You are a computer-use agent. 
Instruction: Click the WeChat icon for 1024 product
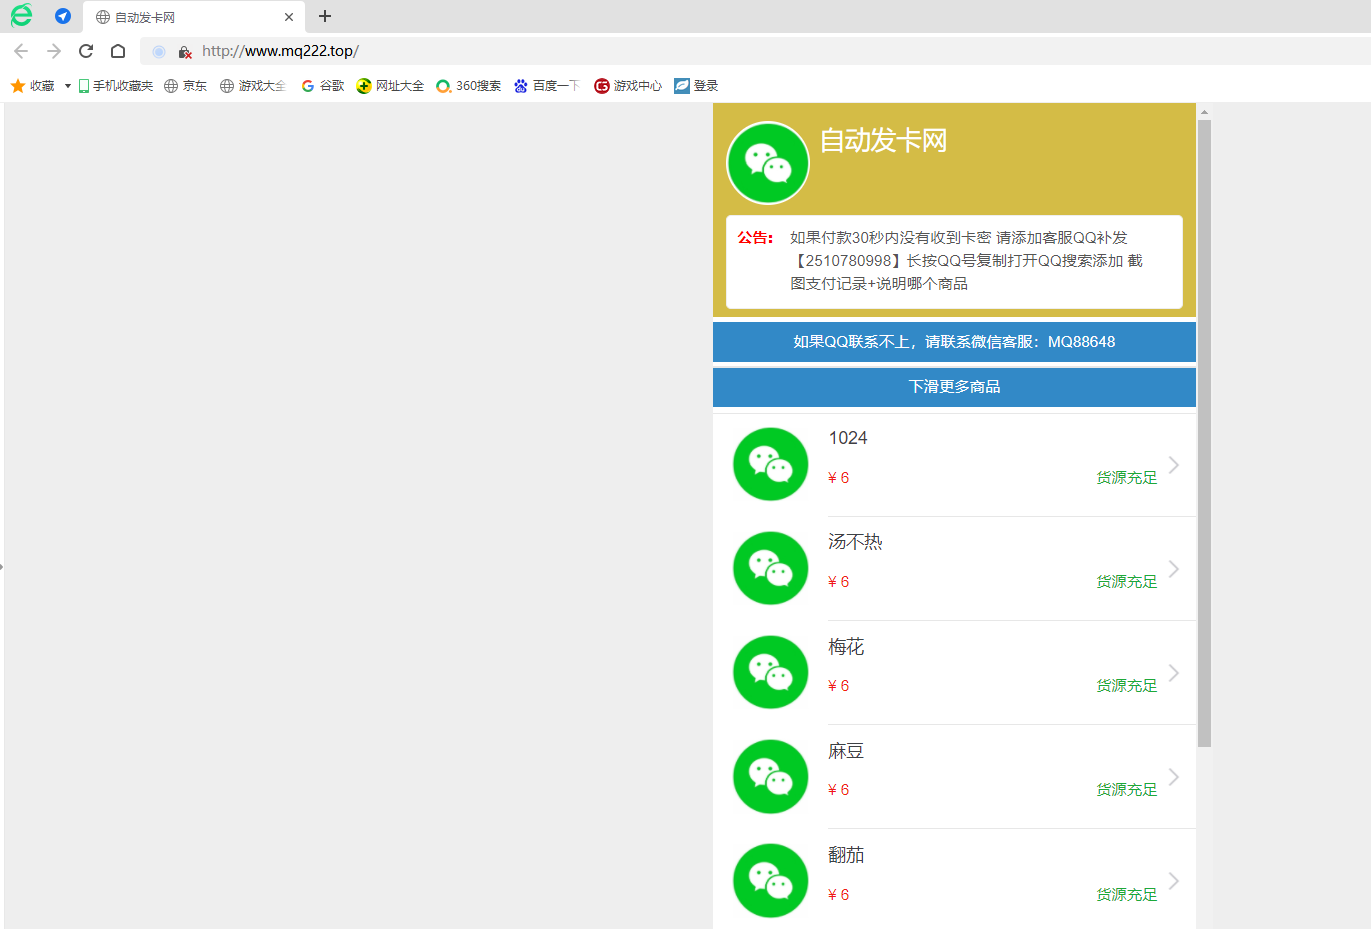[x=770, y=464]
